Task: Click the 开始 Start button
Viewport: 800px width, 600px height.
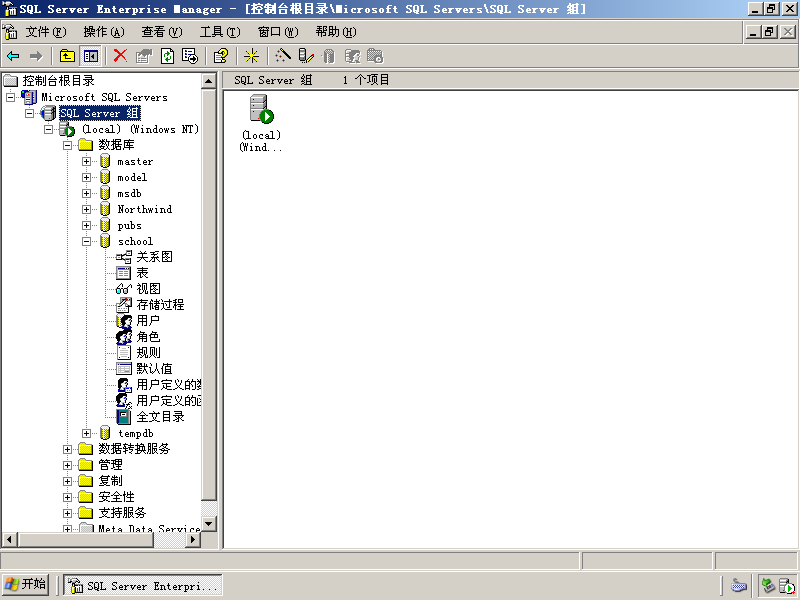Action: pyautogui.click(x=26, y=584)
